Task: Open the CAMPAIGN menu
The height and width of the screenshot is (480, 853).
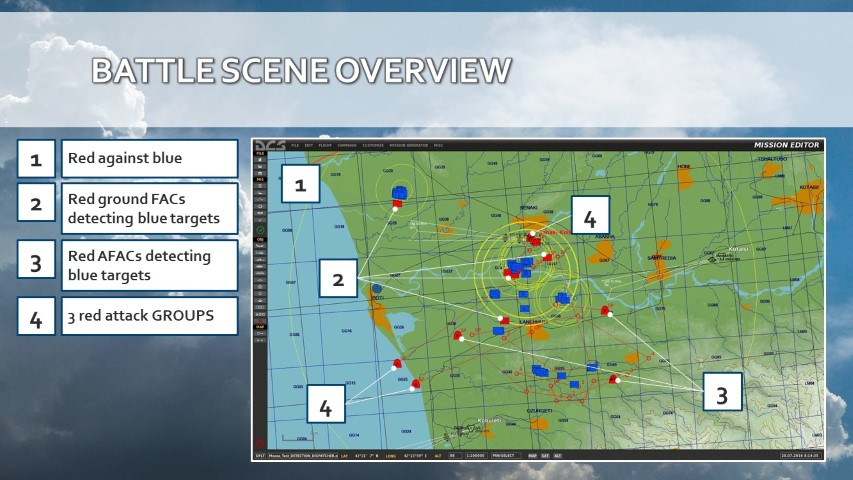Action: coord(347,145)
